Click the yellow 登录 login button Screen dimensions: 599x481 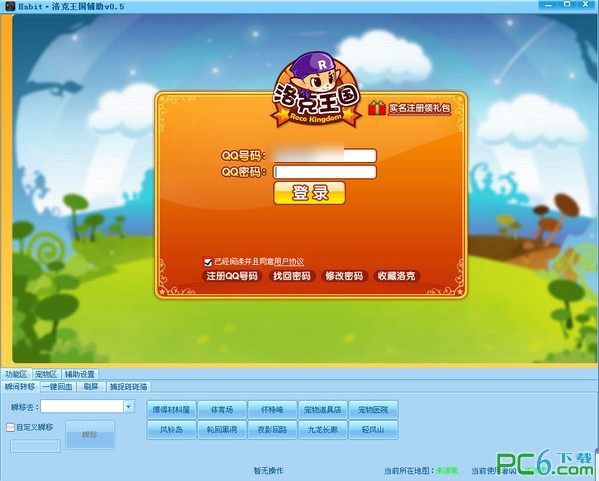(x=309, y=193)
